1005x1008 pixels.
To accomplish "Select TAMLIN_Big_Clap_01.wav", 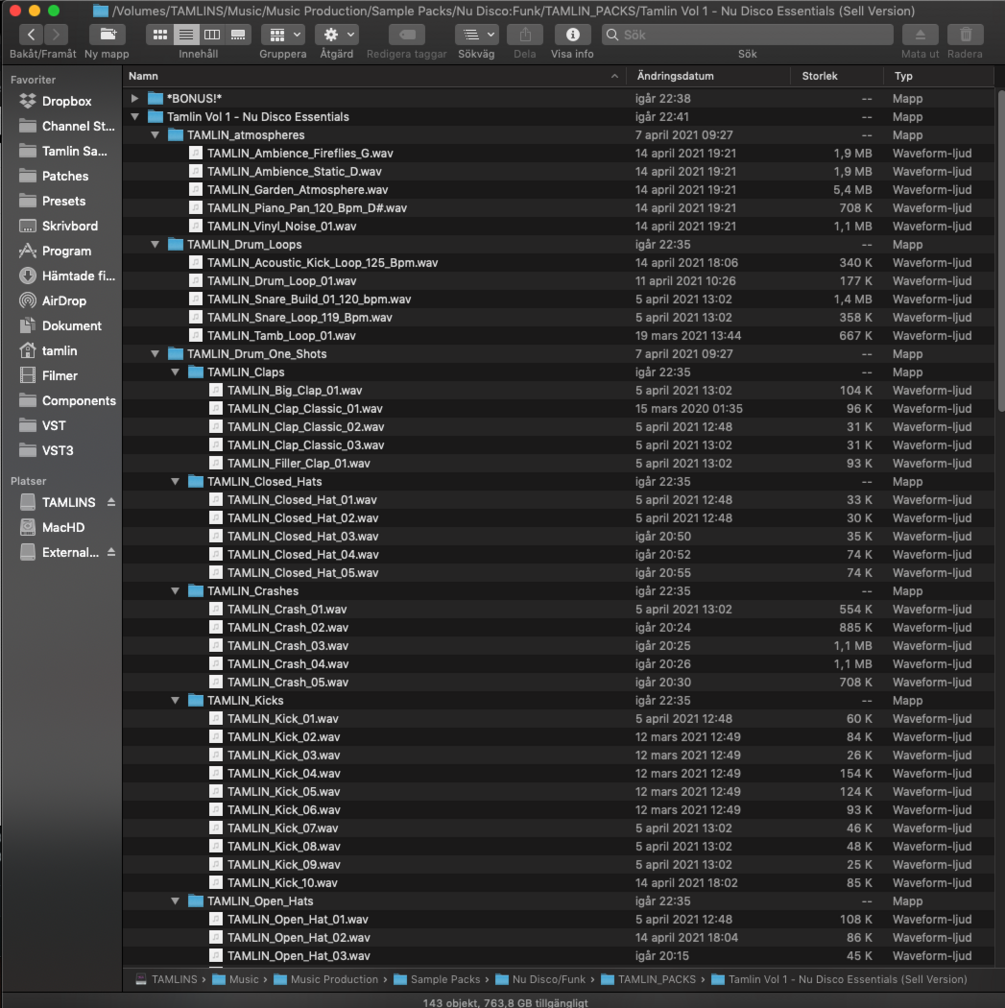I will (x=558, y=390).
